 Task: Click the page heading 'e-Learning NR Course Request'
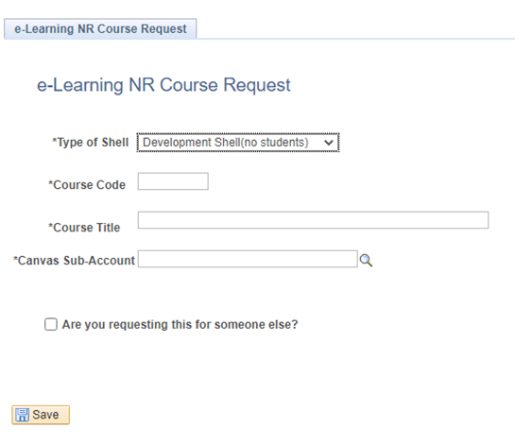click(164, 85)
